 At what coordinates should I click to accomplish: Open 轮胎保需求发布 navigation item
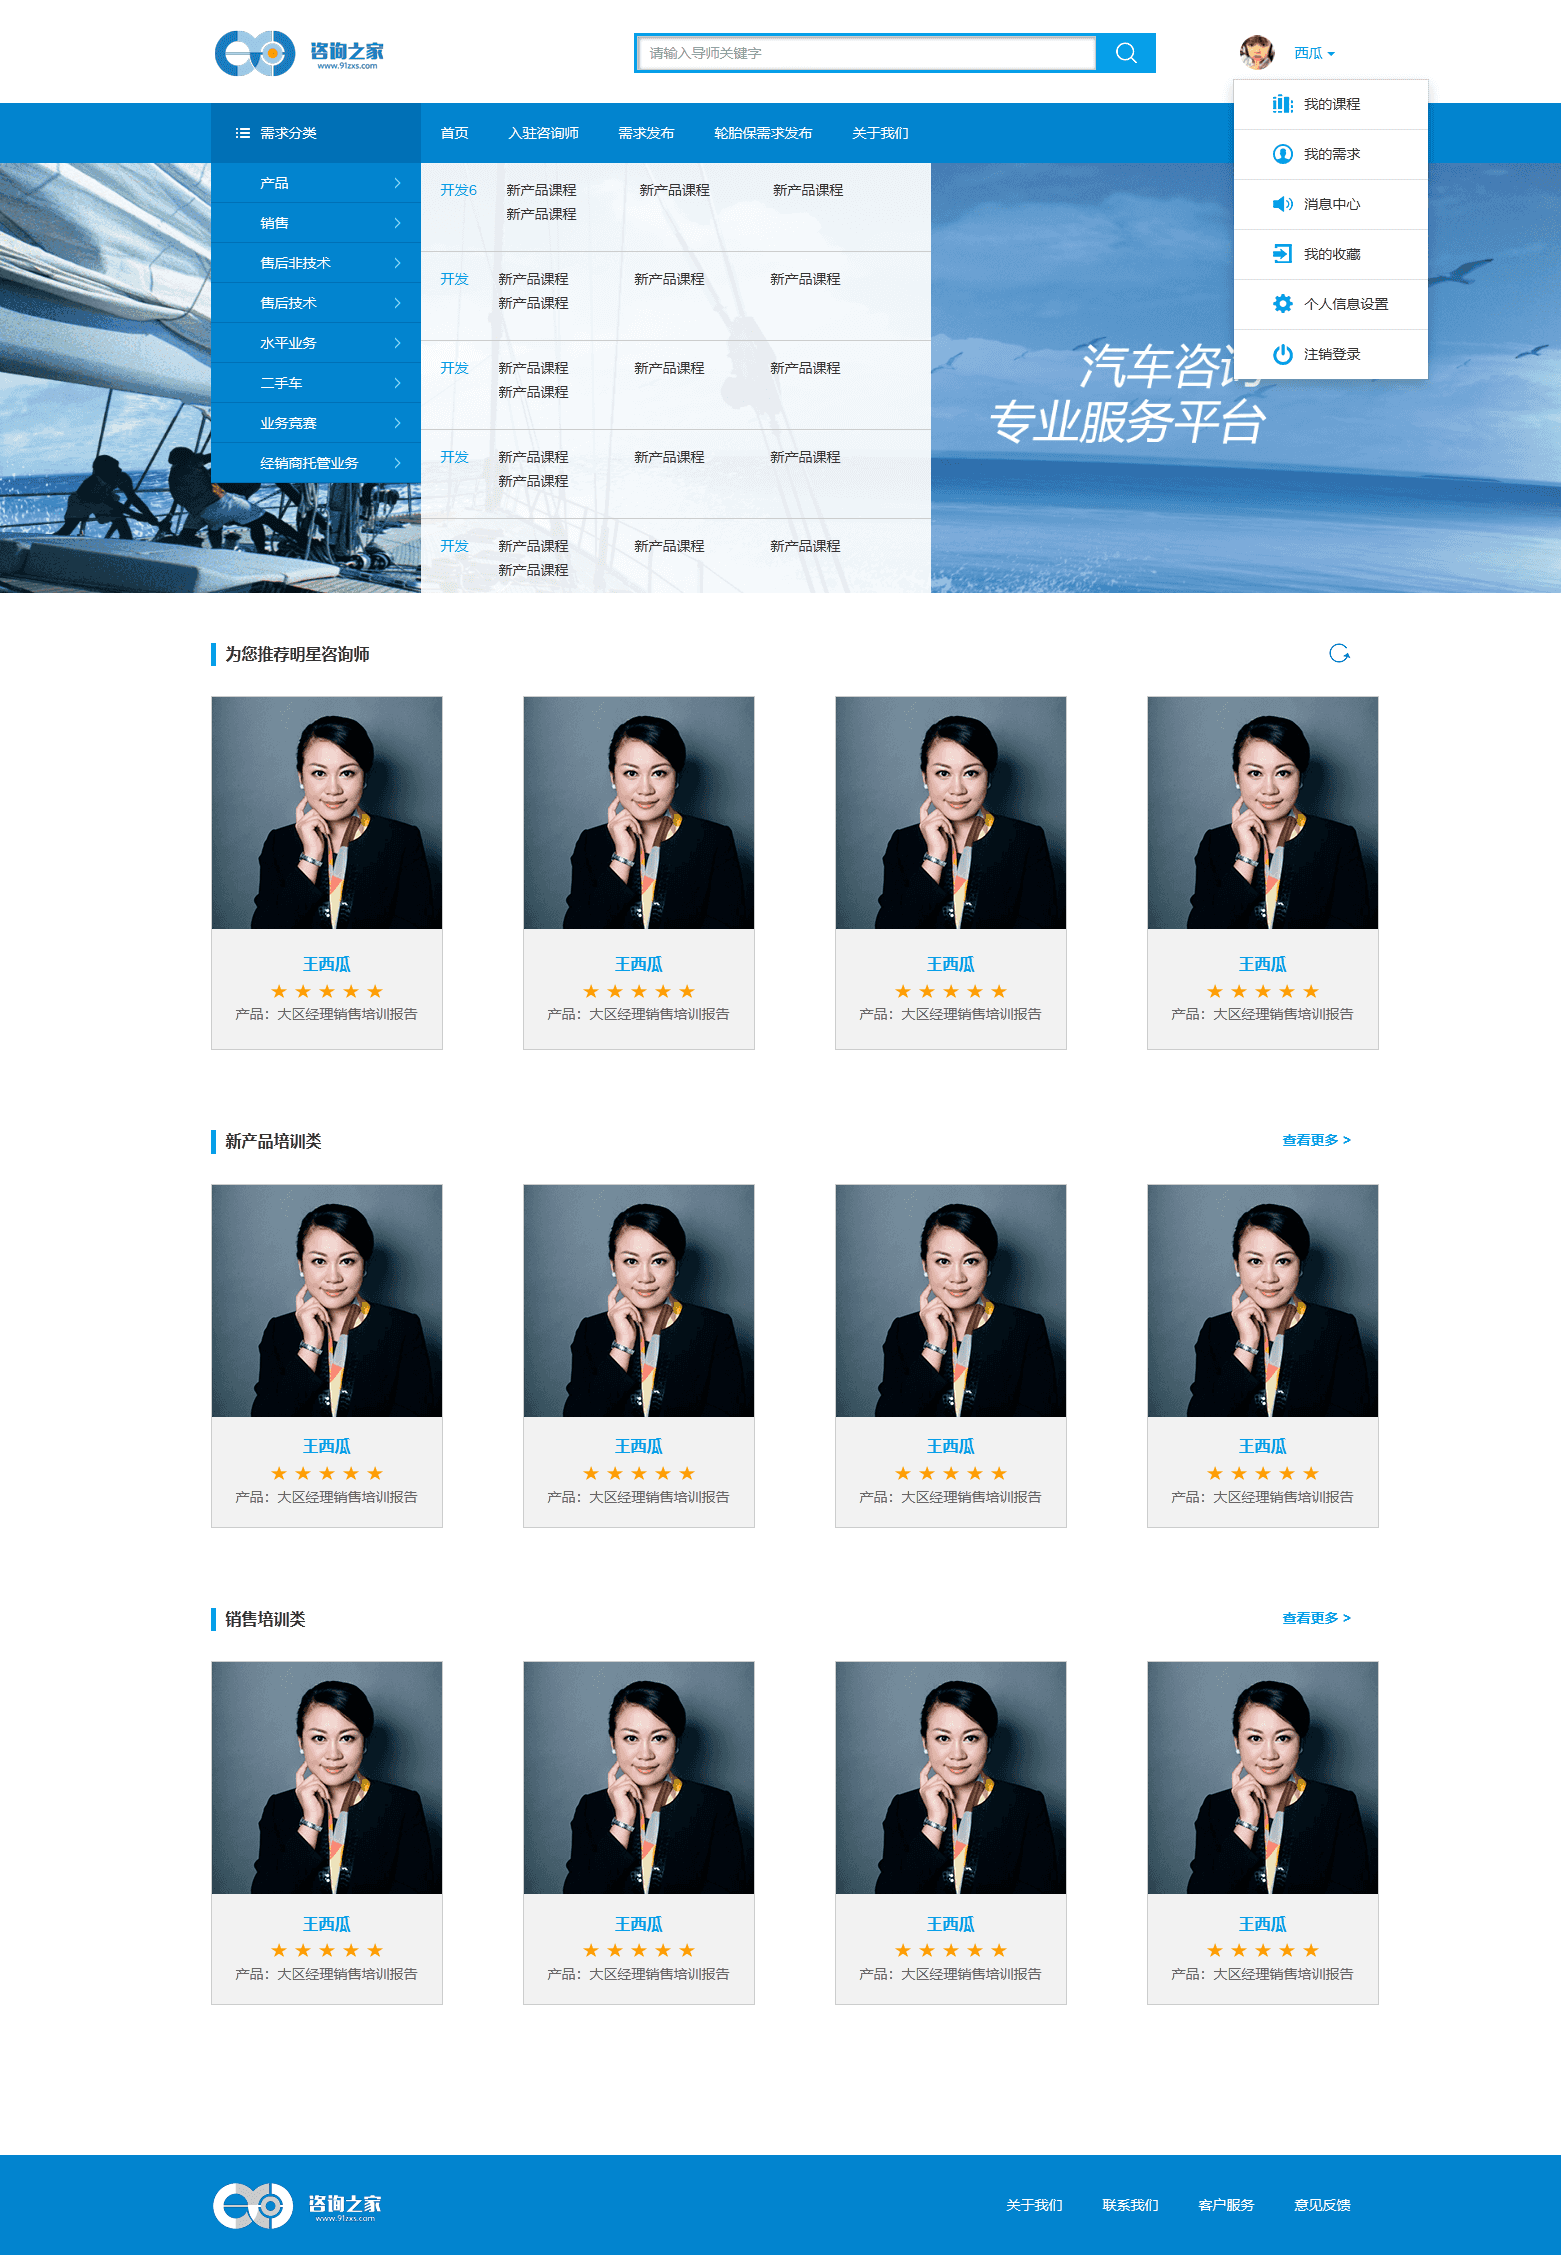763,133
